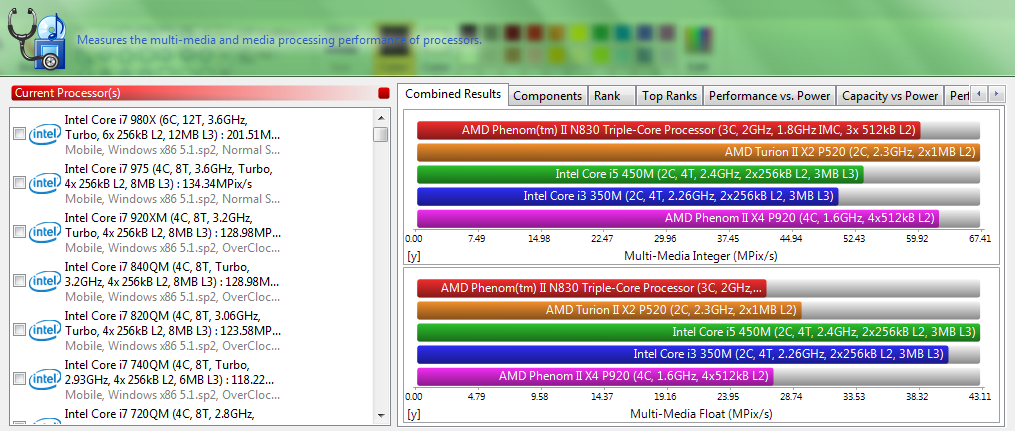Check the Intel Core i7 975 checkbox
Screen dimensions: 1015x431
point(19,183)
